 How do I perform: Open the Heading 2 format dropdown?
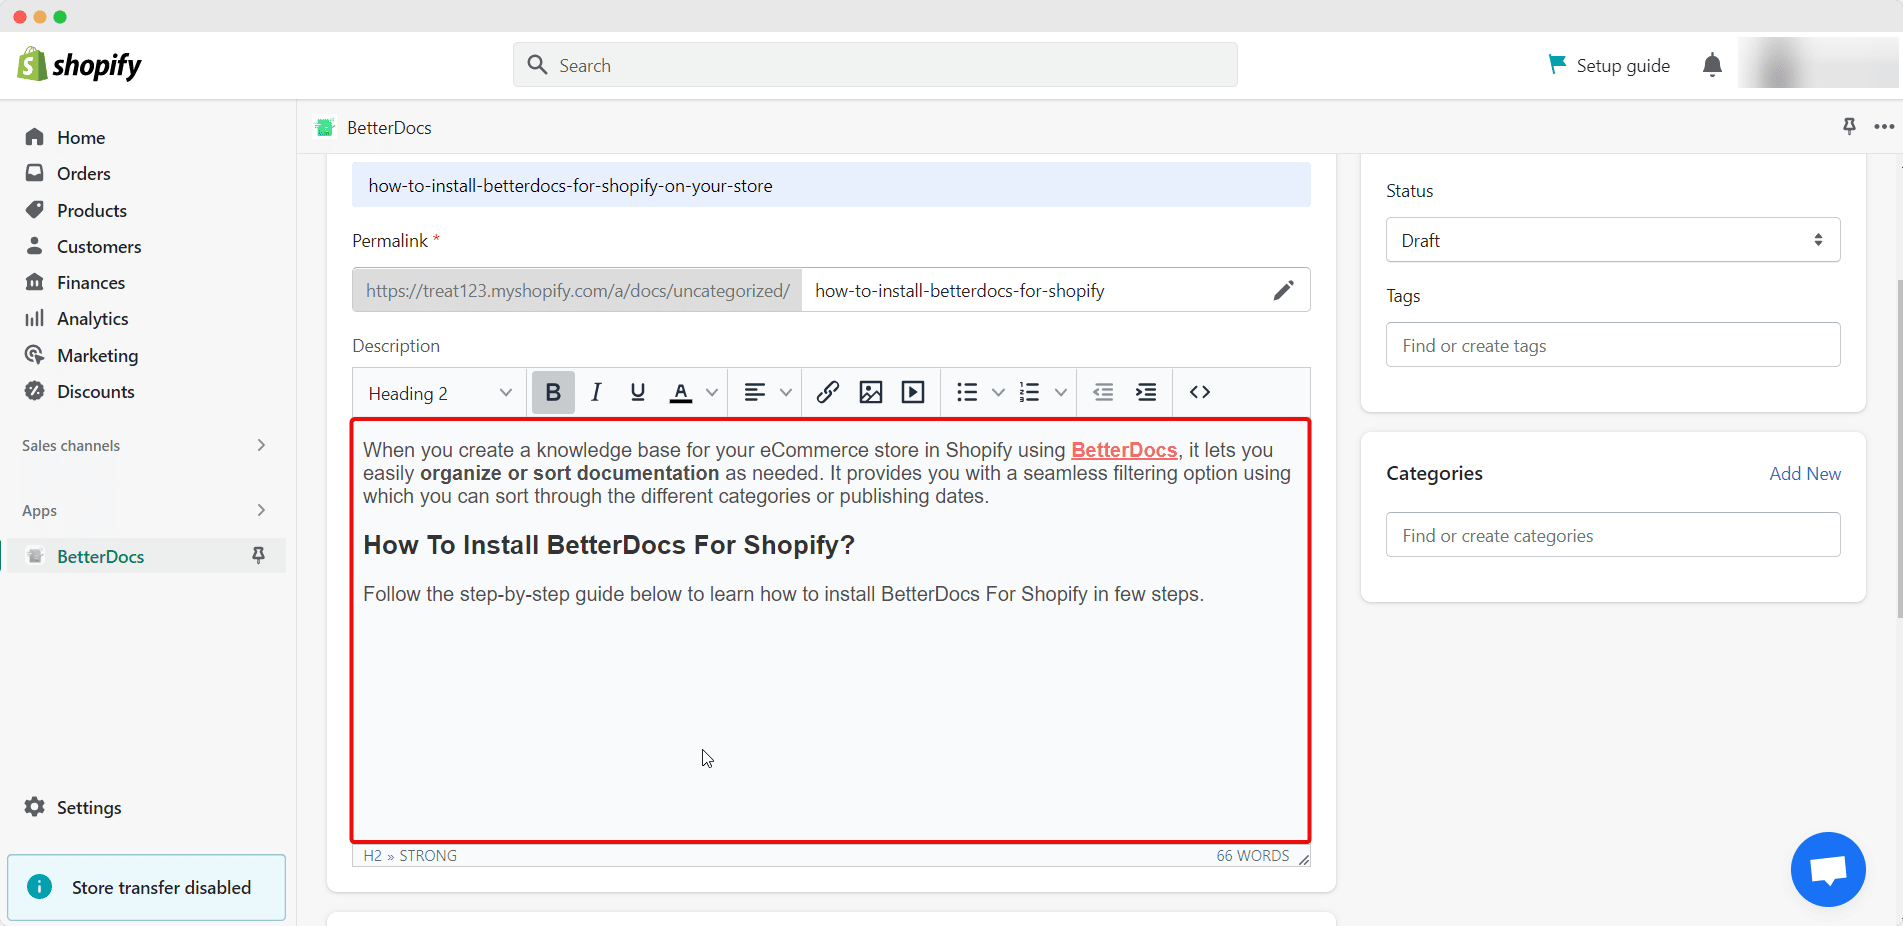440,393
